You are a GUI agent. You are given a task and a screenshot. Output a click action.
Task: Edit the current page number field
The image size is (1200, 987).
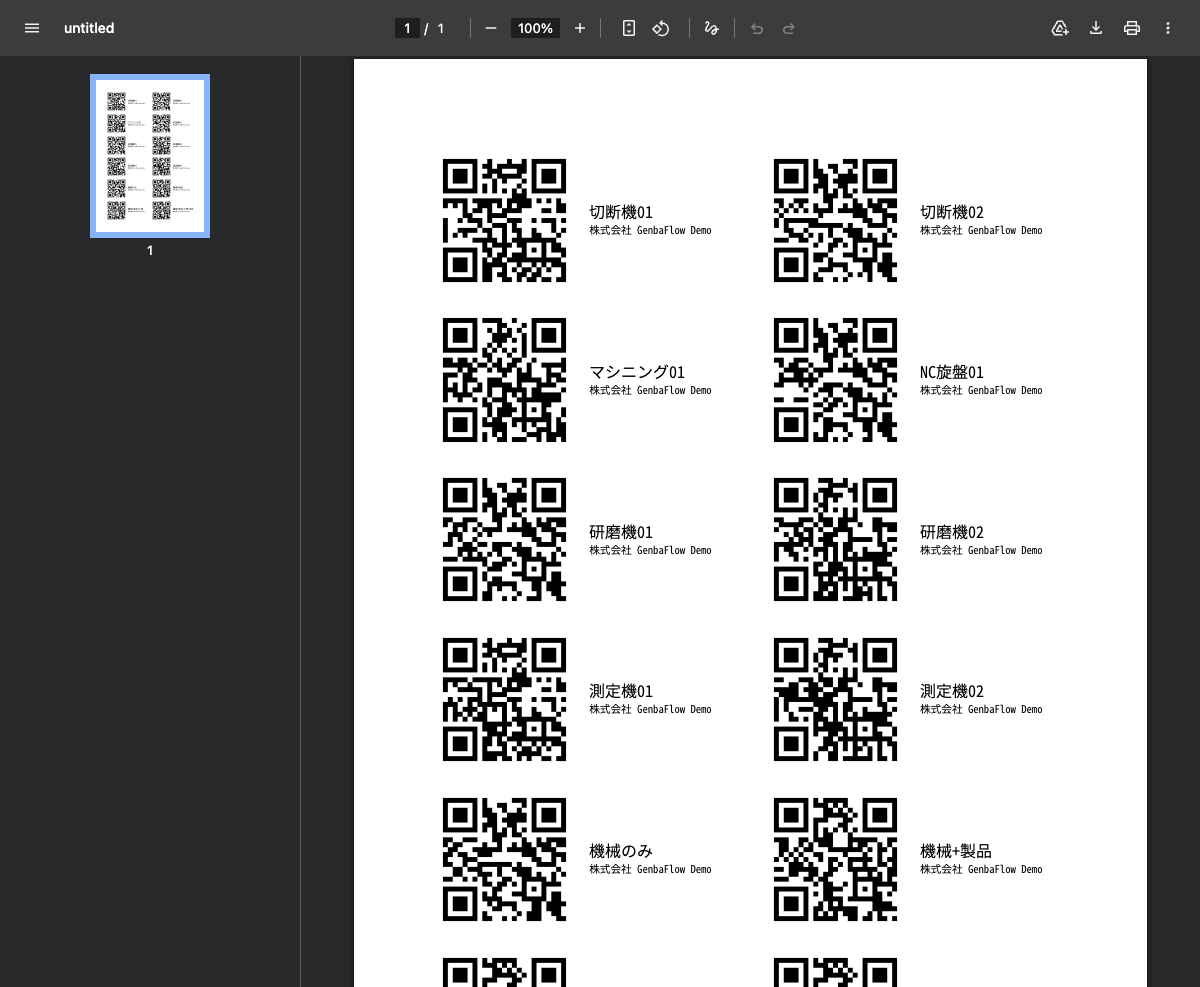(407, 28)
